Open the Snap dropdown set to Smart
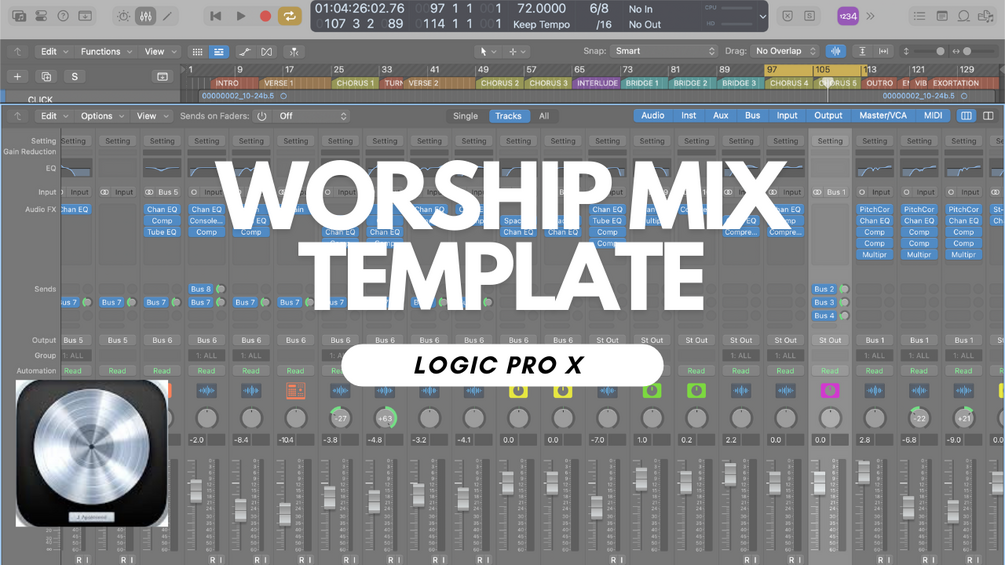 click(664, 51)
